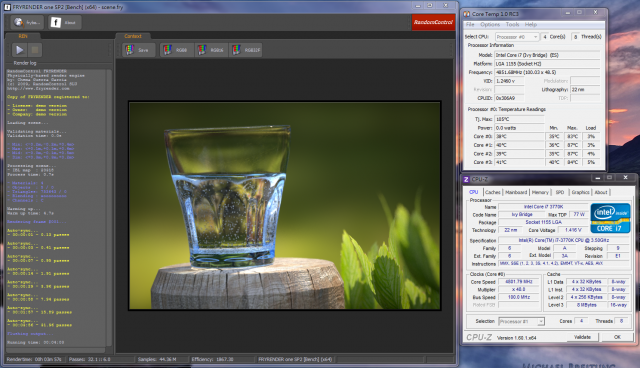Open the fryrender website globe button
The width and height of the screenshot is (640, 368).
27,22
